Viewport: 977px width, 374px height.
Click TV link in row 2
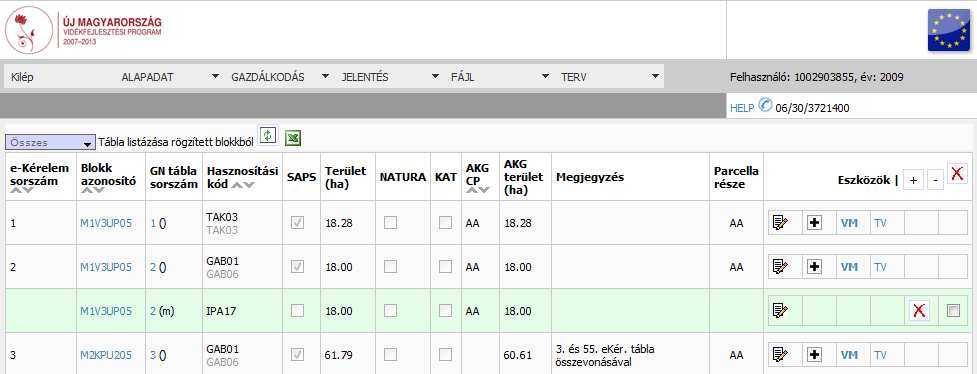click(x=880, y=267)
